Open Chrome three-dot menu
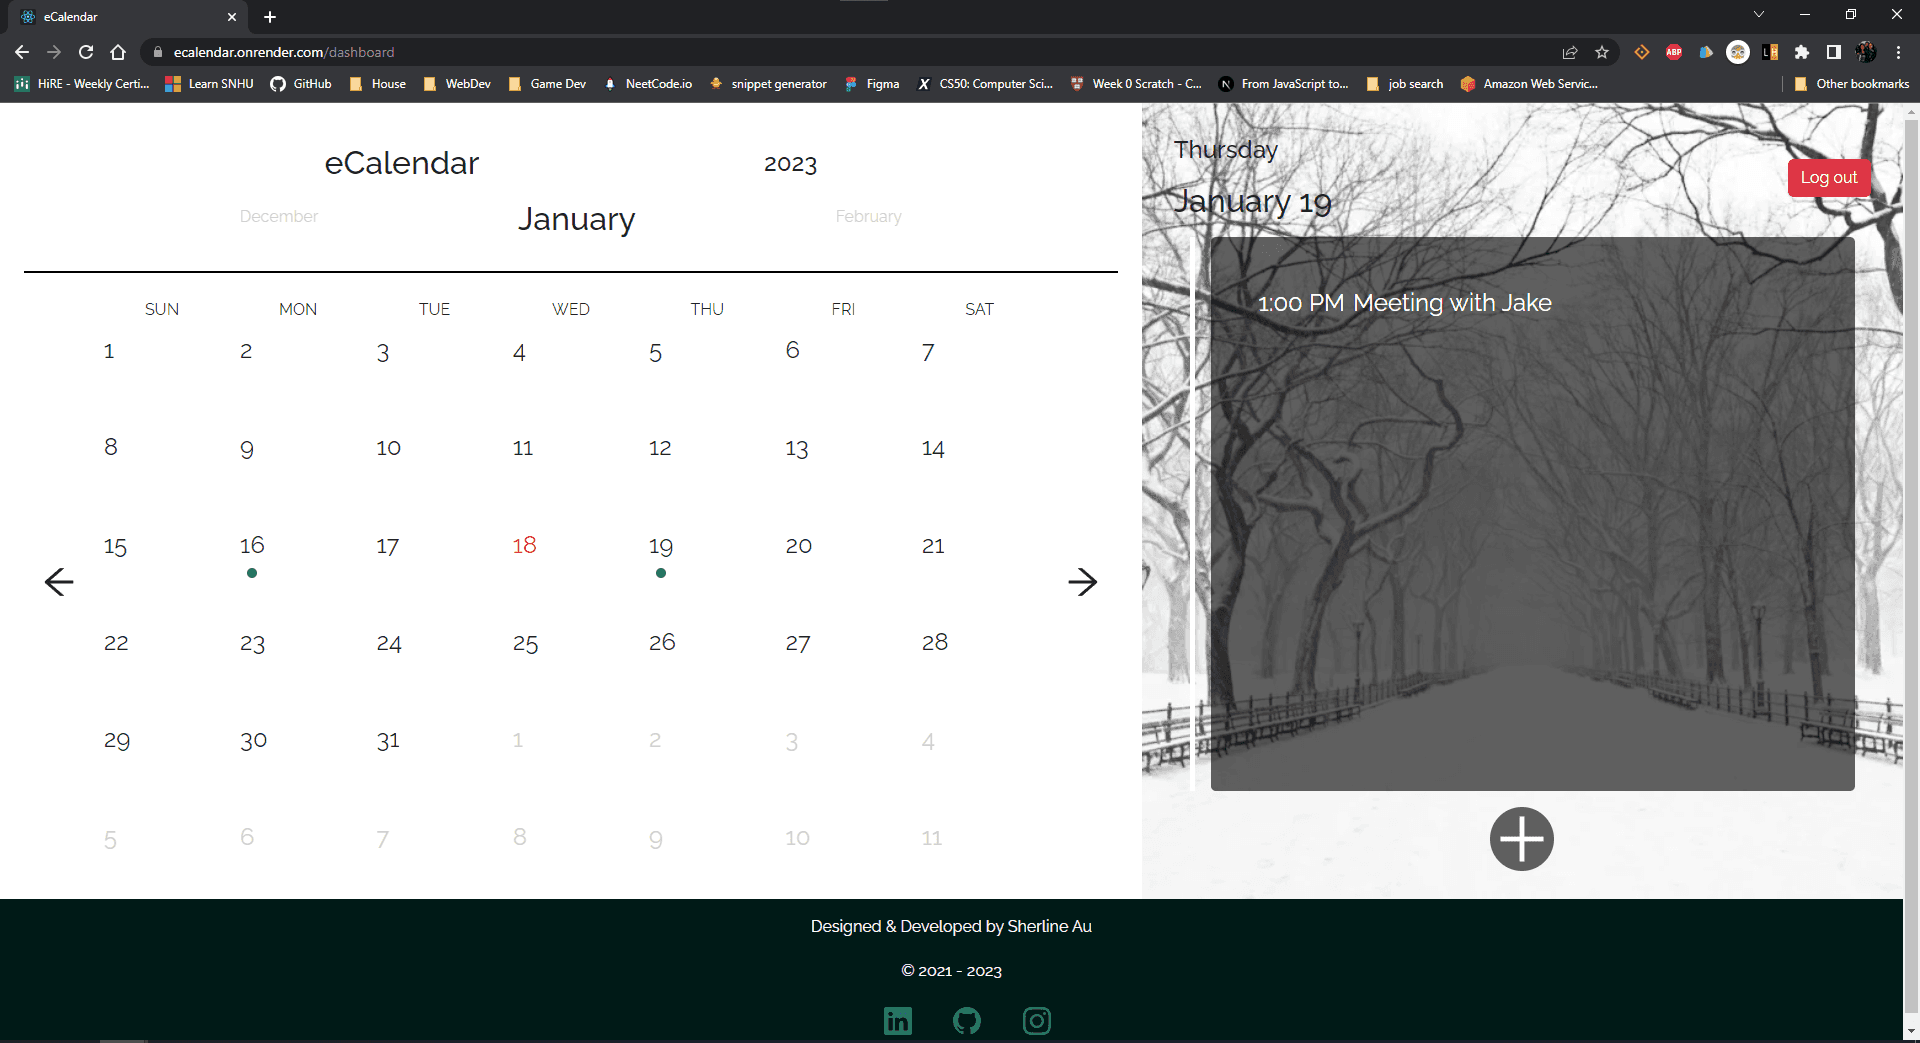This screenshot has width=1920, height=1043. [x=1898, y=52]
